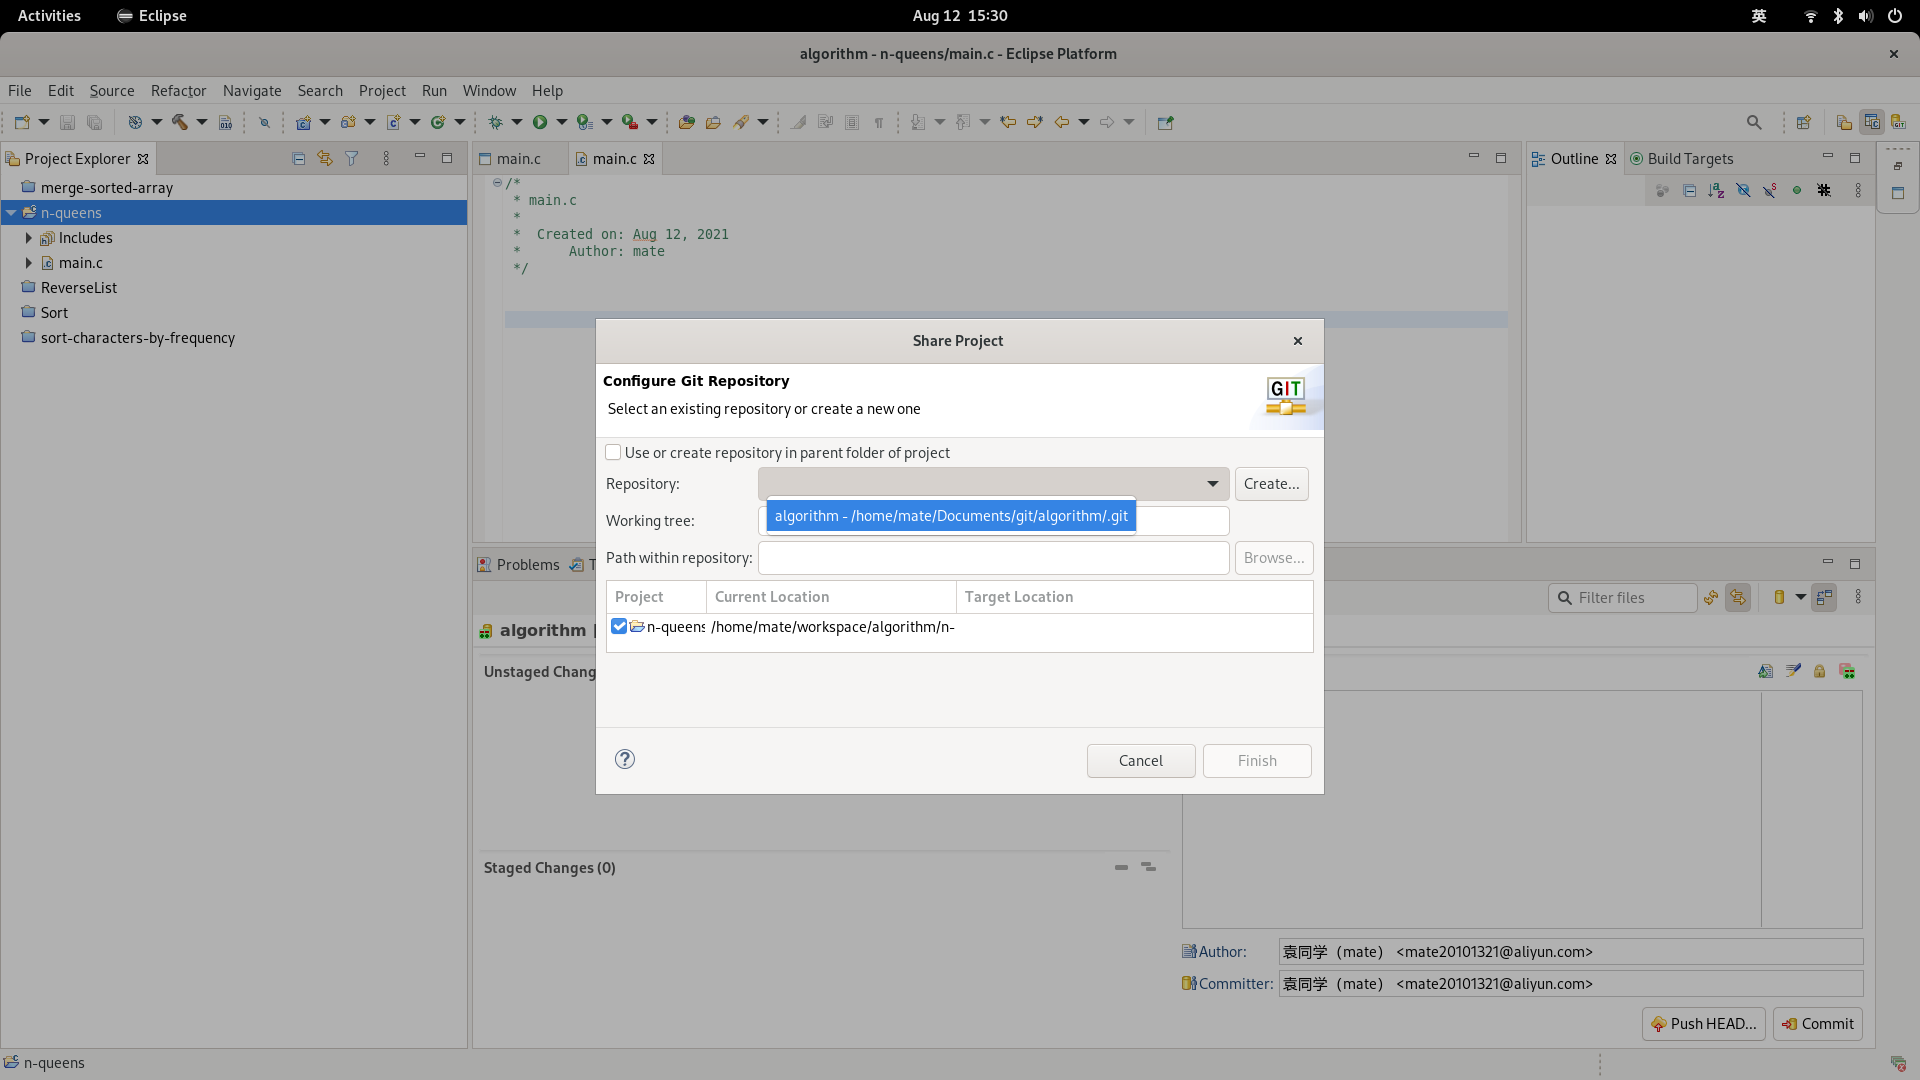Expand the Includes tree node

[x=29, y=238]
